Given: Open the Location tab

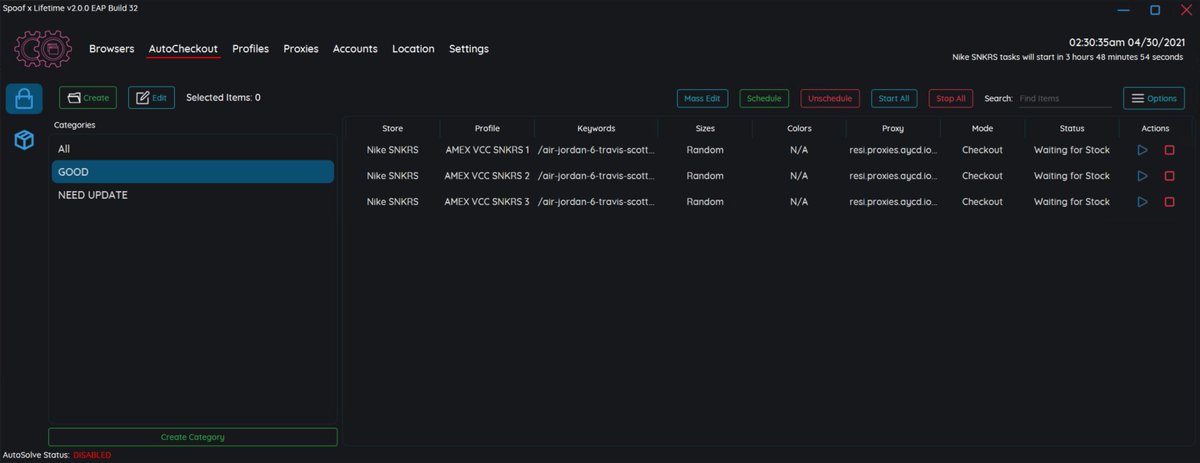Looking at the screenshot, I should [413, 49].
